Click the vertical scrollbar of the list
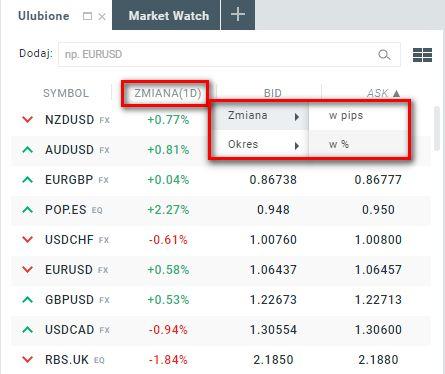This screenshot has height=374, width=445. click(437, 129)
